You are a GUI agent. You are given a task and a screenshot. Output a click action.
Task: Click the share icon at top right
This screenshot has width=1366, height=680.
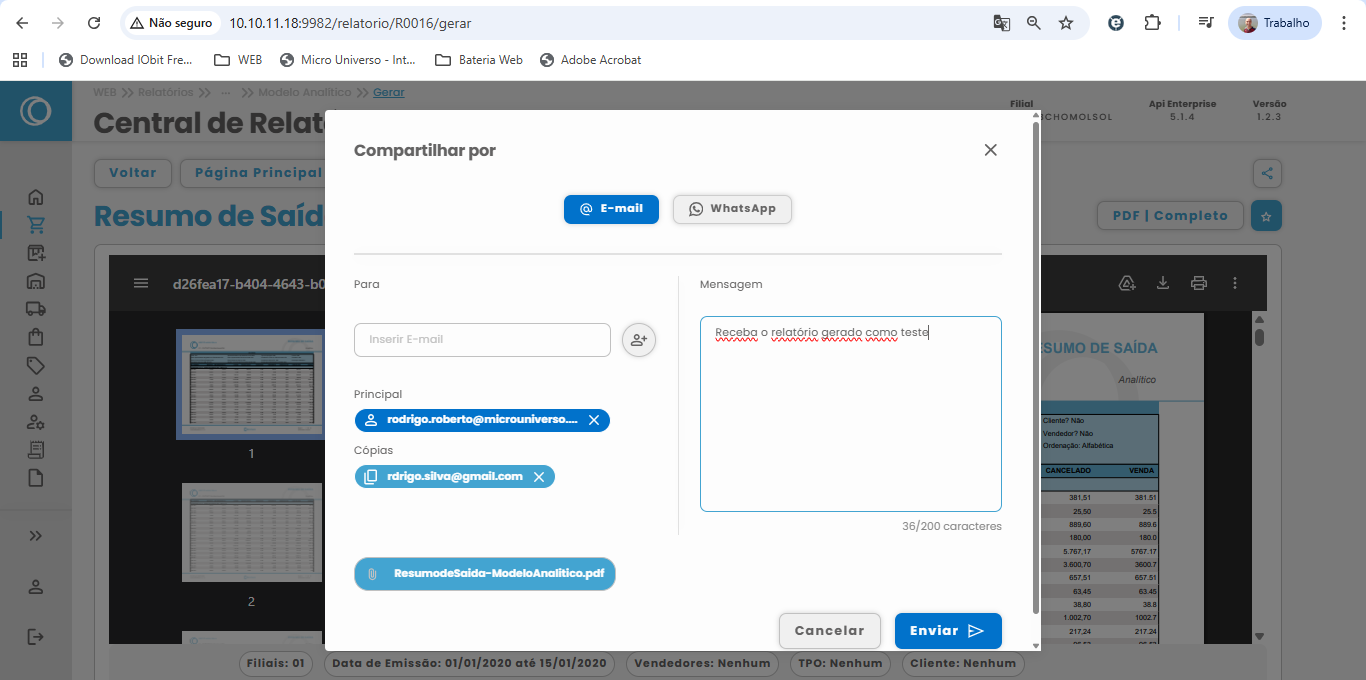(x=1267, y=173)
